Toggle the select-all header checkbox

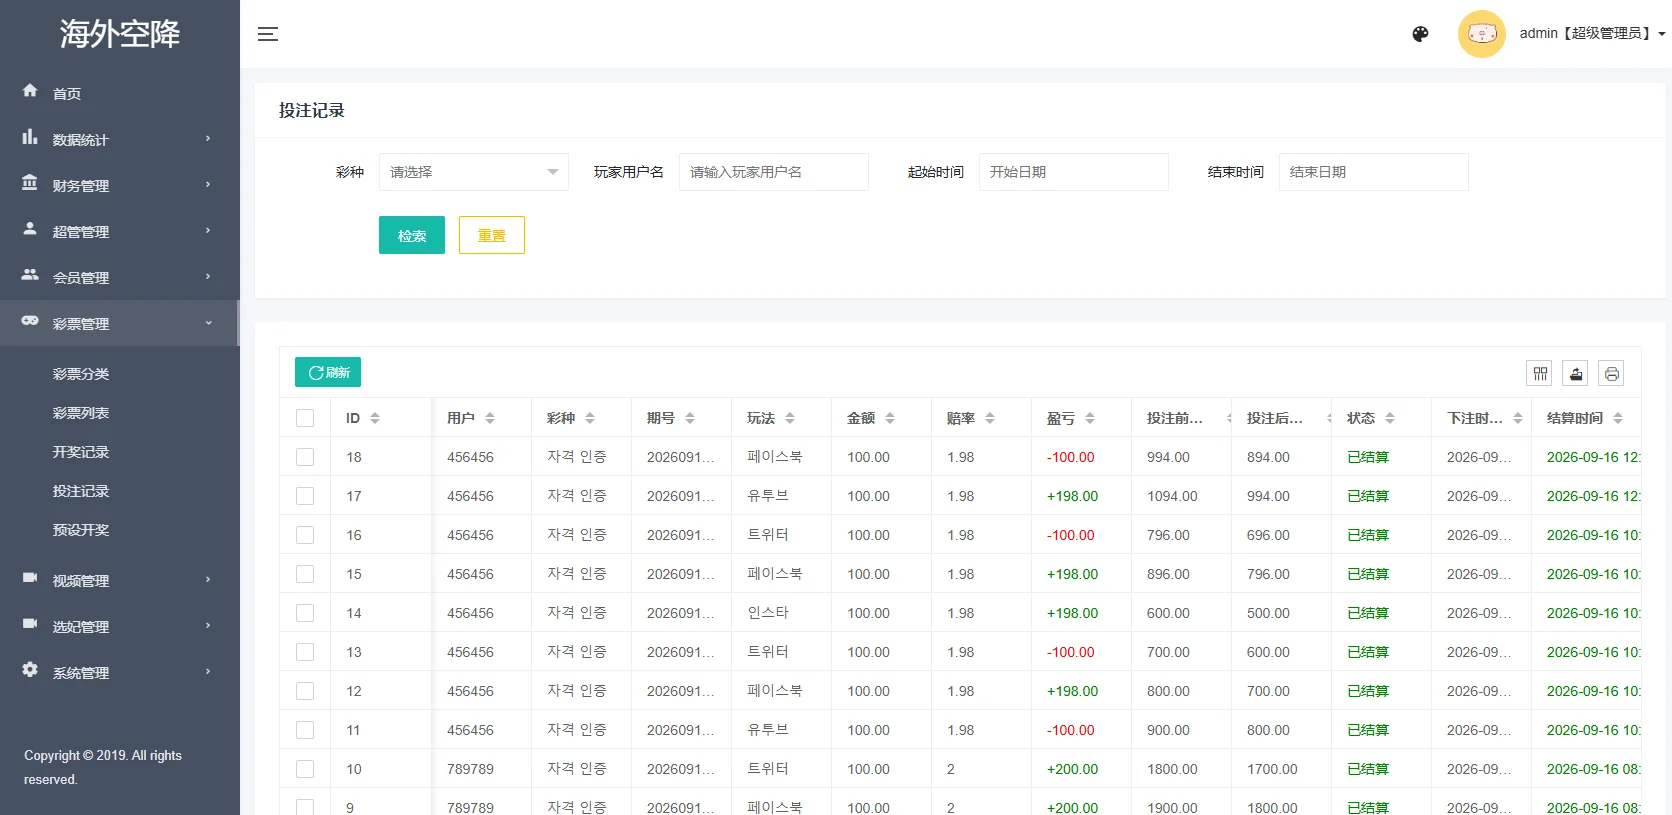pos(305,418)
